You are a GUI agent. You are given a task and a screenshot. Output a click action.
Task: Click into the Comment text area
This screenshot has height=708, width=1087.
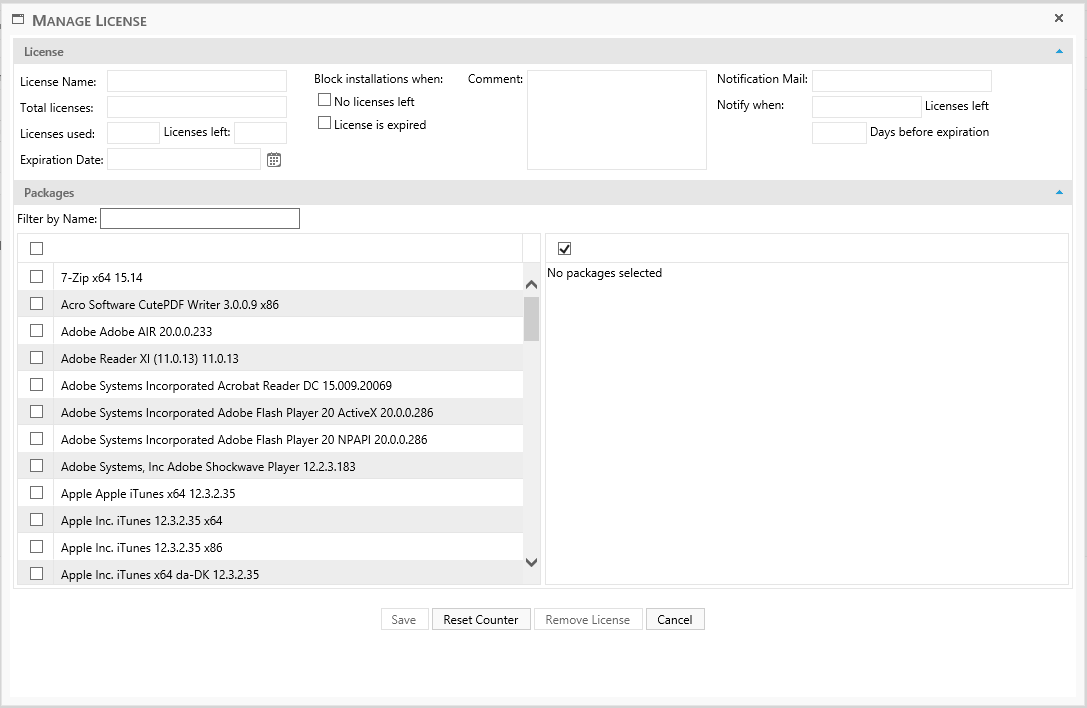(616, 120)
